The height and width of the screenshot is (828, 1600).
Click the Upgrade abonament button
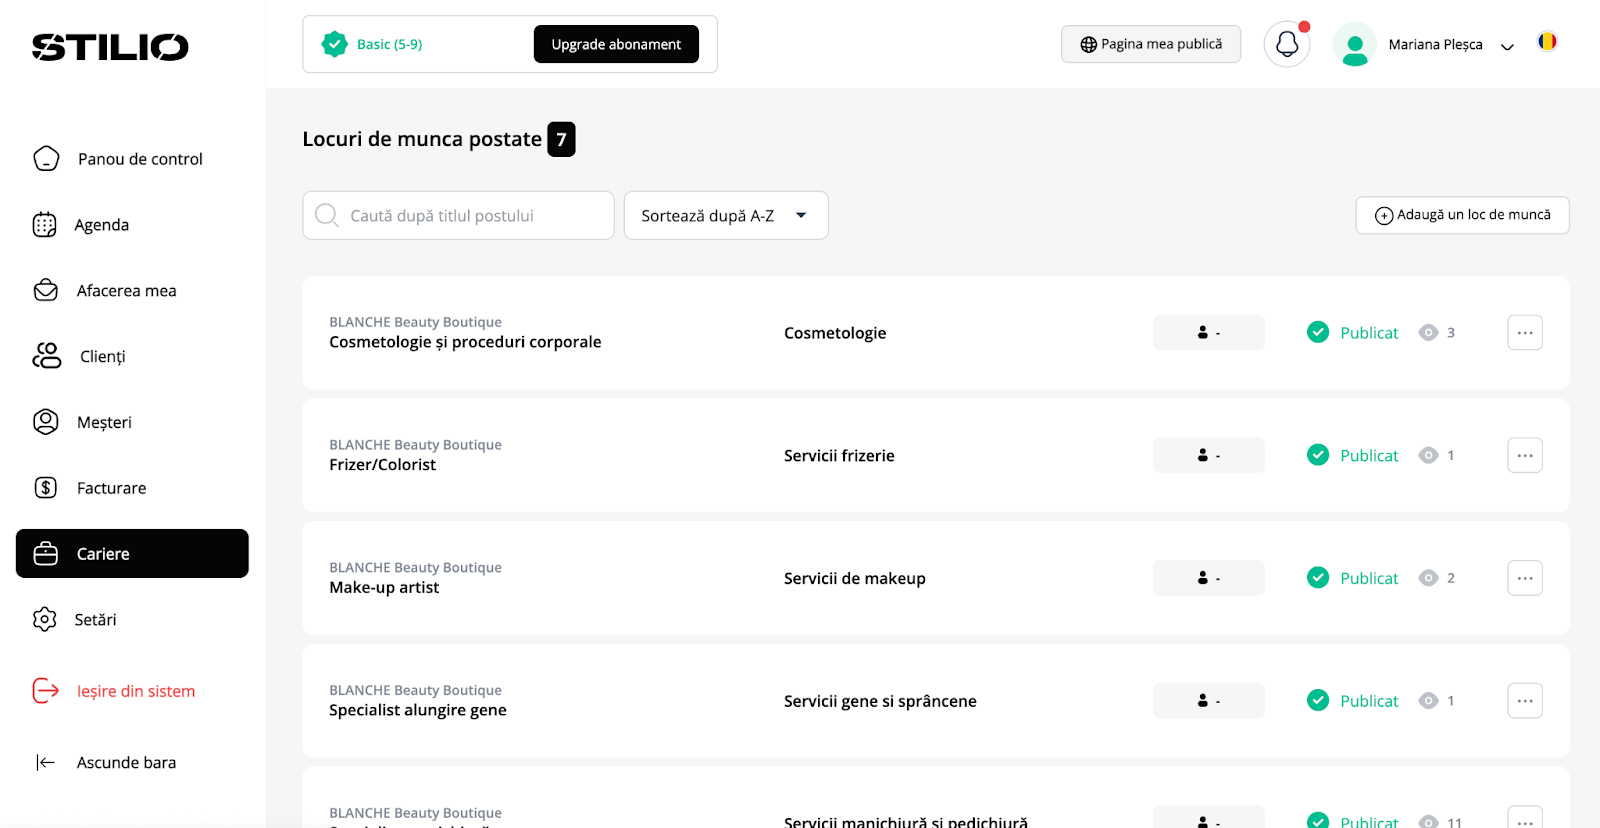click(616, 44)
